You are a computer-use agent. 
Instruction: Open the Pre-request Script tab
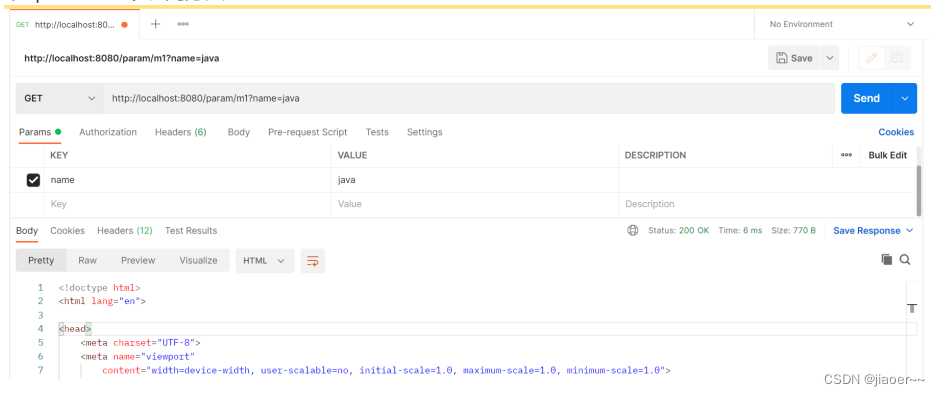click(308, 132)
